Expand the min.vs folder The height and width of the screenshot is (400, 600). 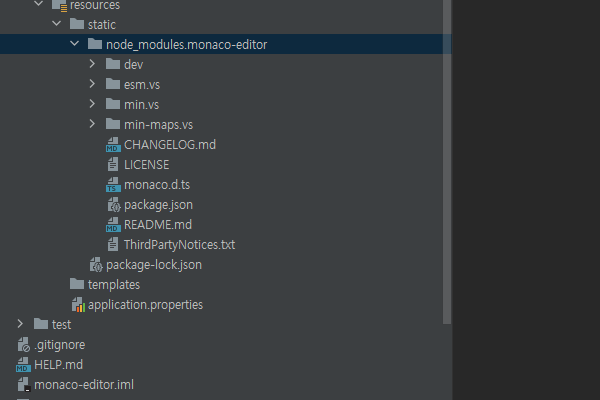[92, 104]
